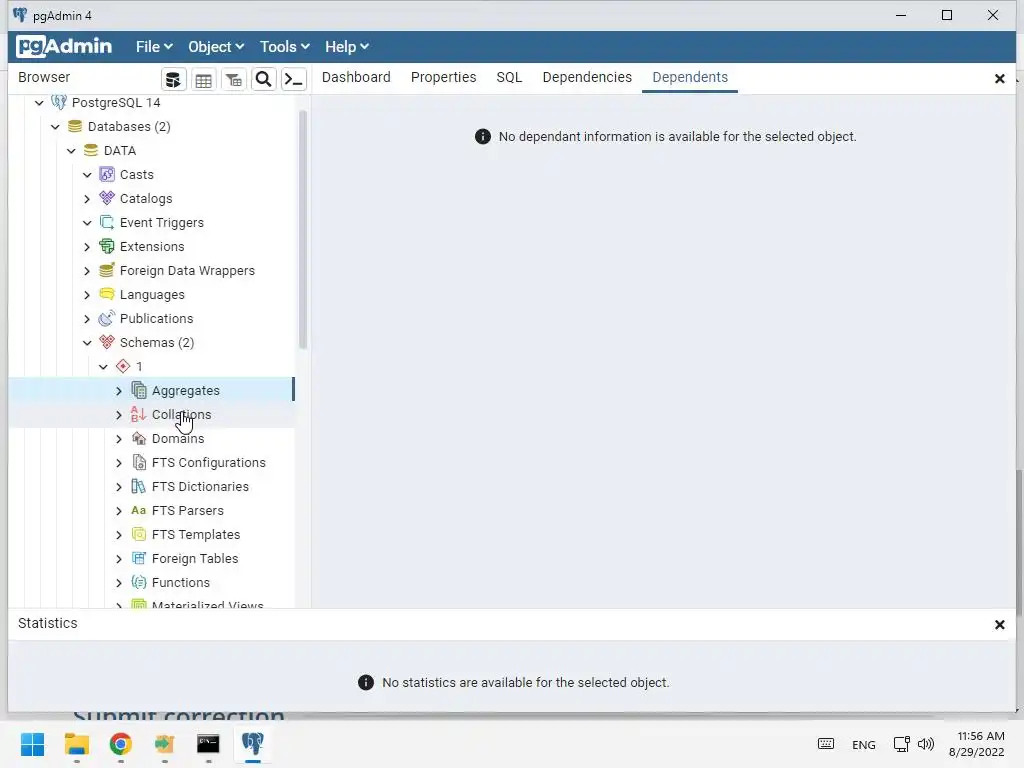The image size is (1024, 768).
Task: Click the Schemas (2) node icon
Action: pos(107,342)
